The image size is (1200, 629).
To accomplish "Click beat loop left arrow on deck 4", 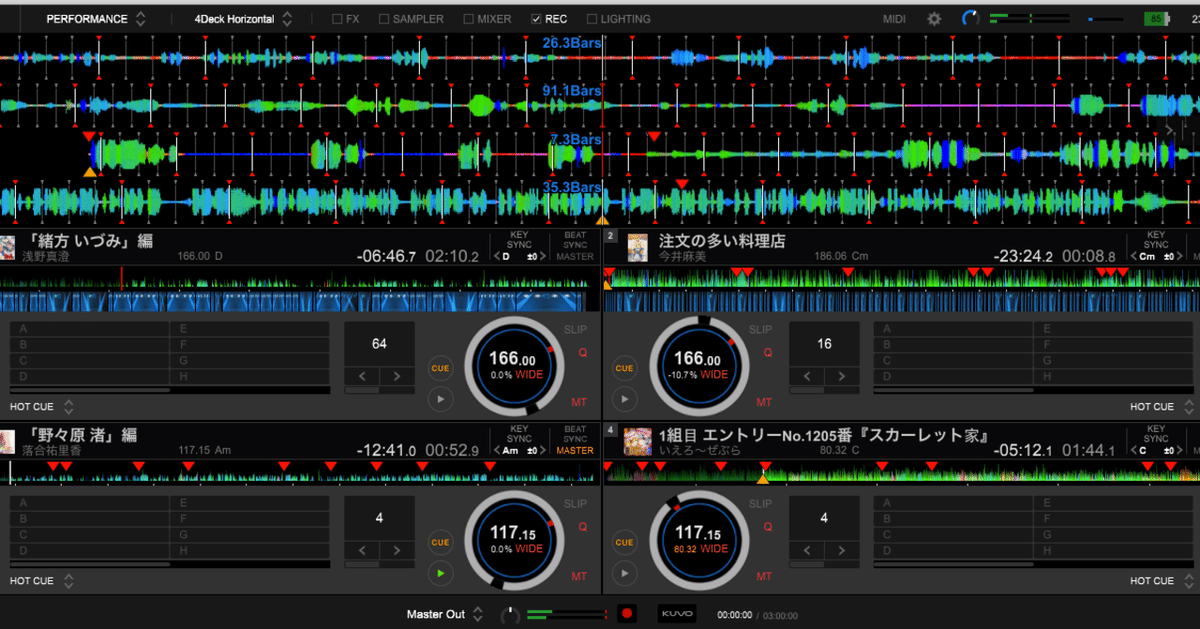I will (x=806, y=551).
